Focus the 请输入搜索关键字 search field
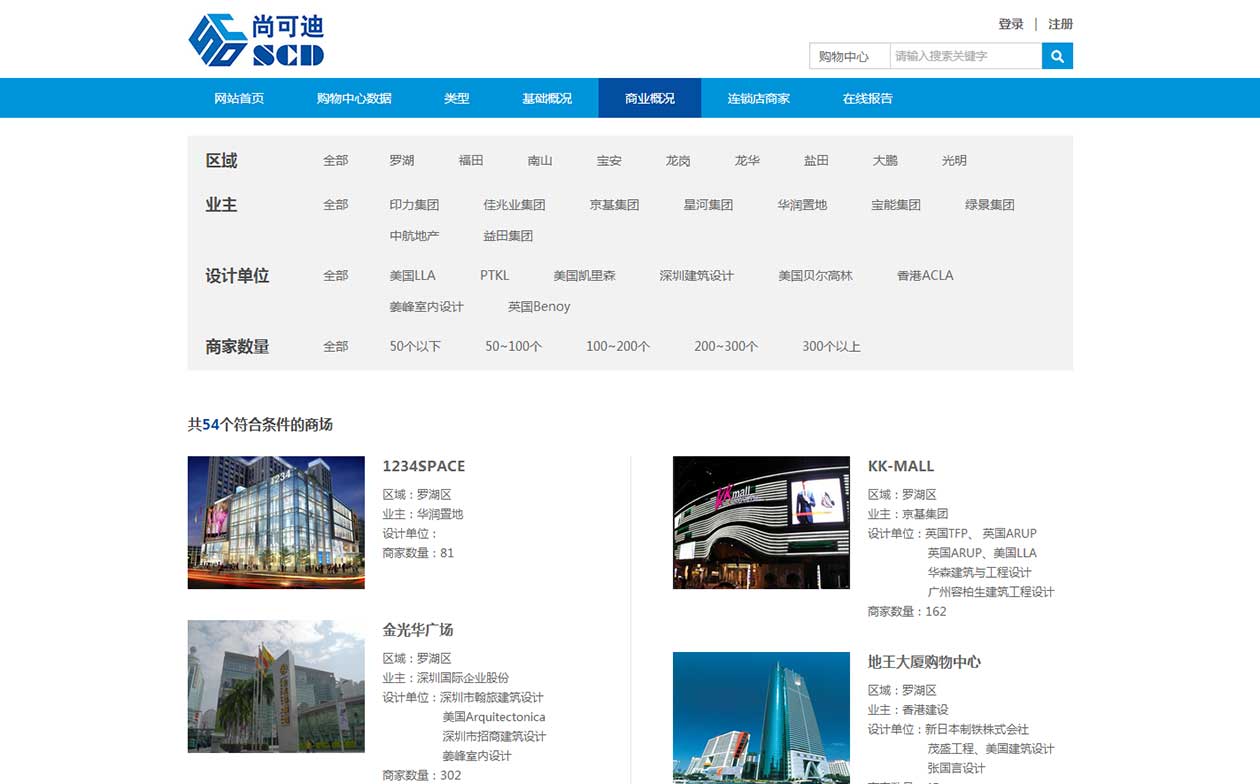 [966, 56]
